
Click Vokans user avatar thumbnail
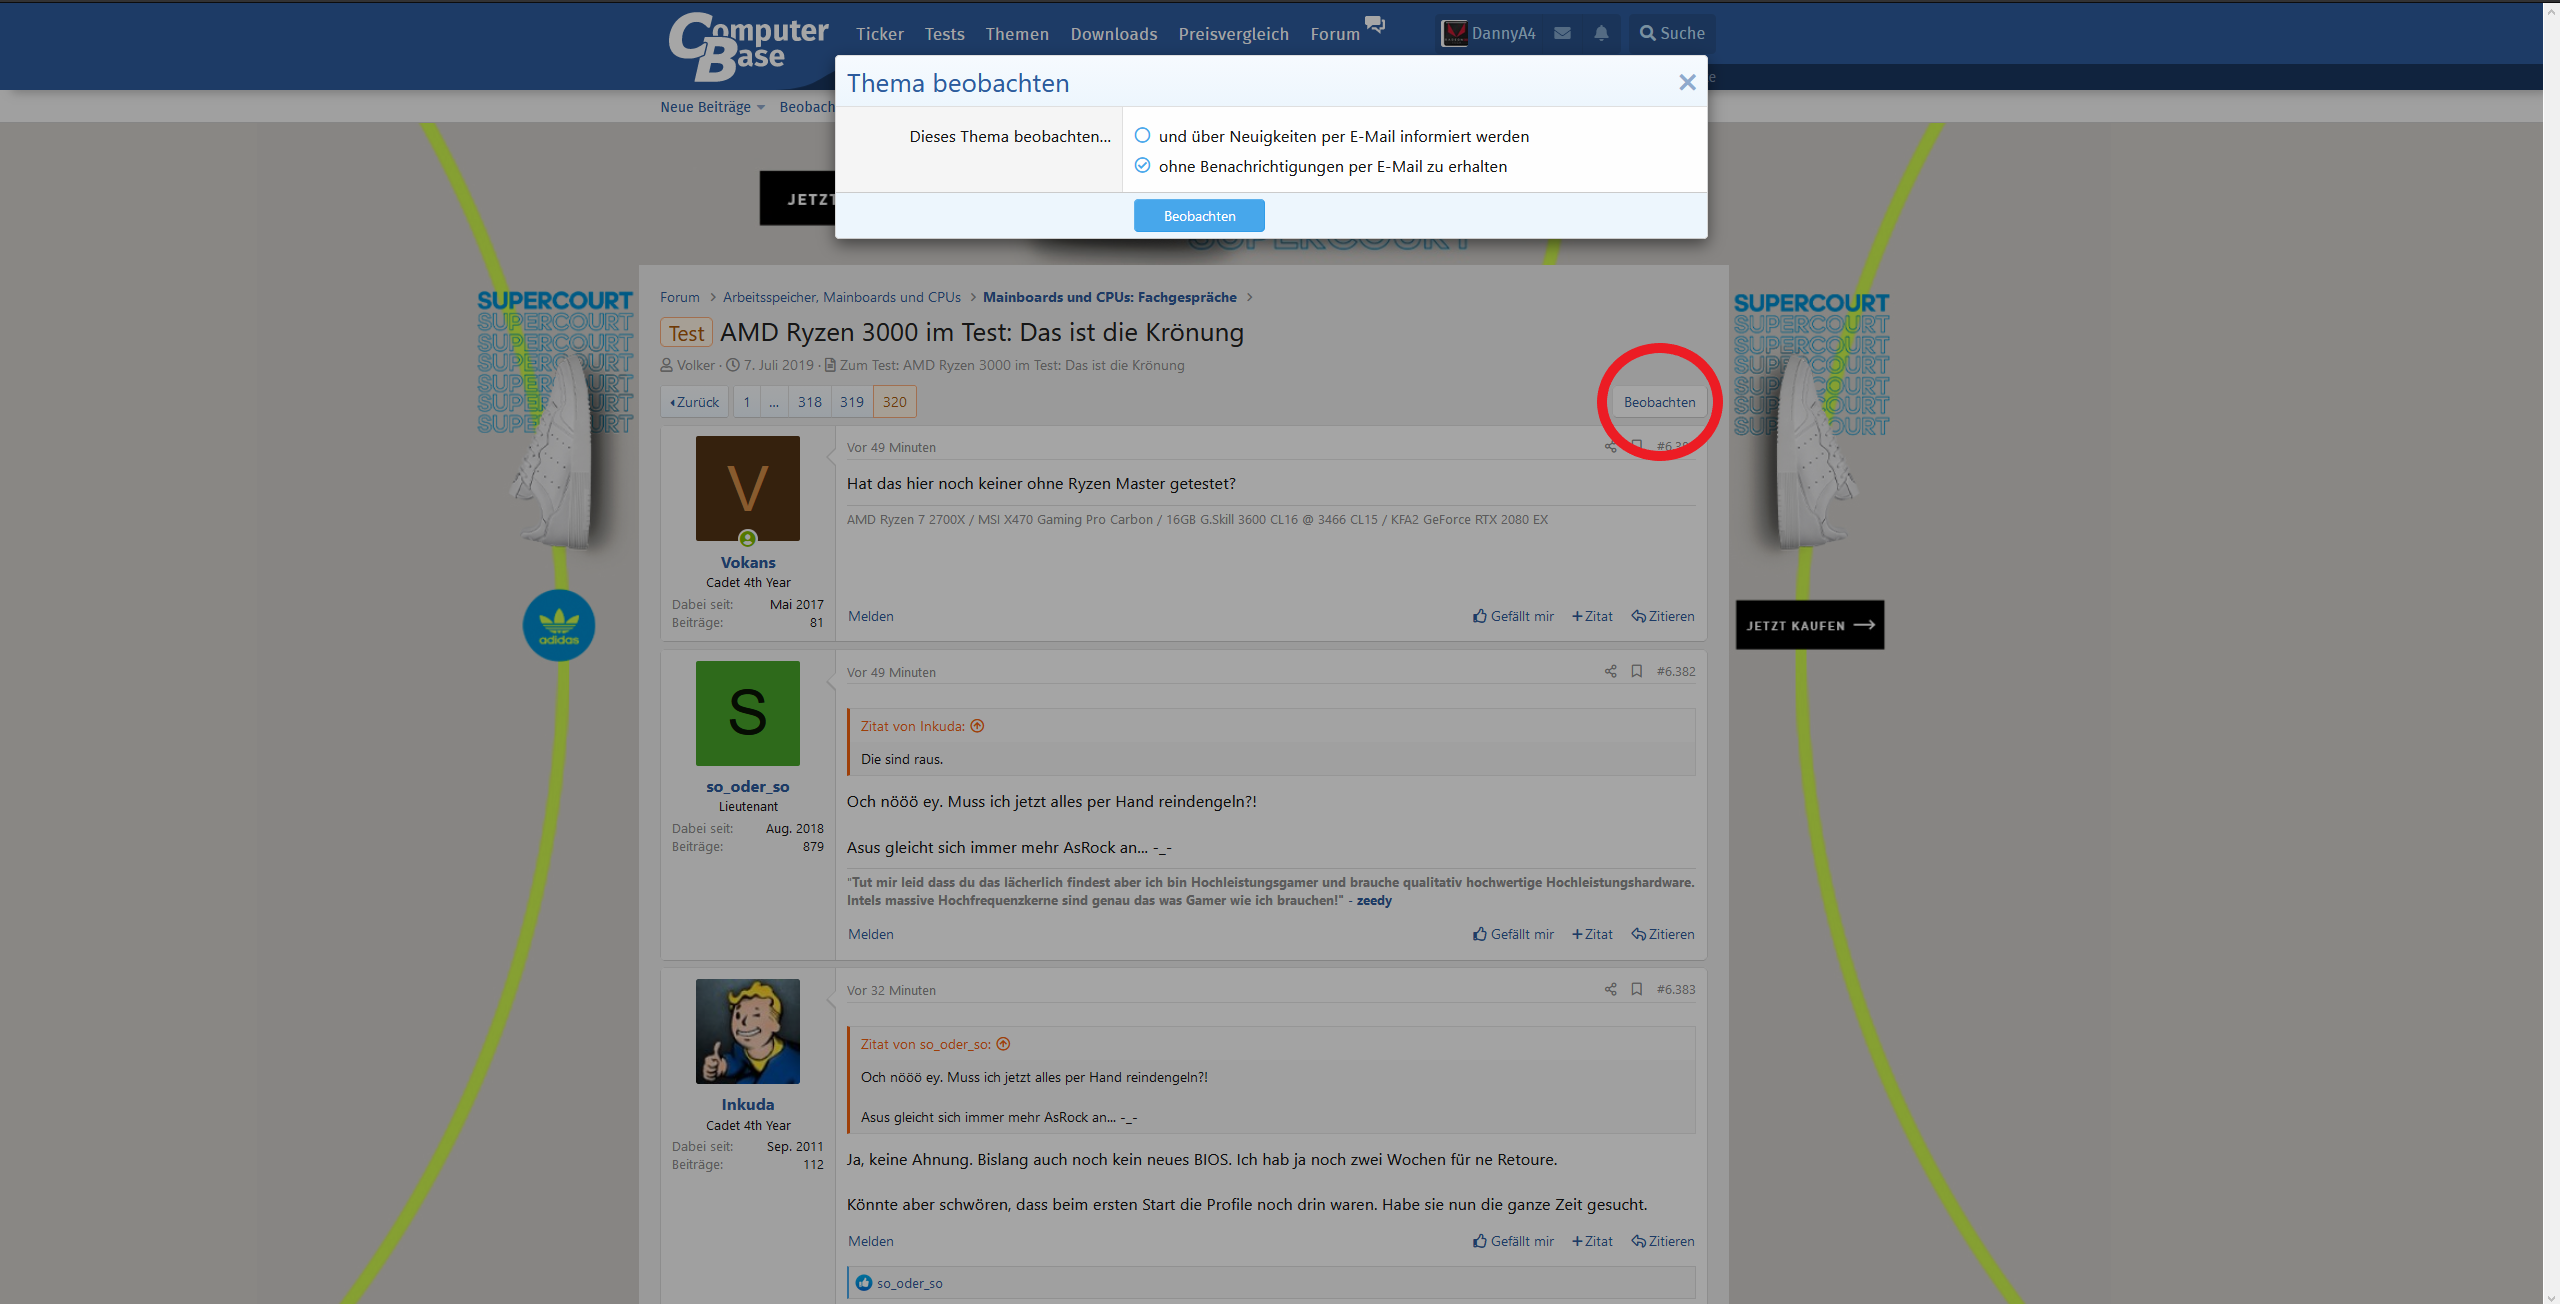[748, 488]
